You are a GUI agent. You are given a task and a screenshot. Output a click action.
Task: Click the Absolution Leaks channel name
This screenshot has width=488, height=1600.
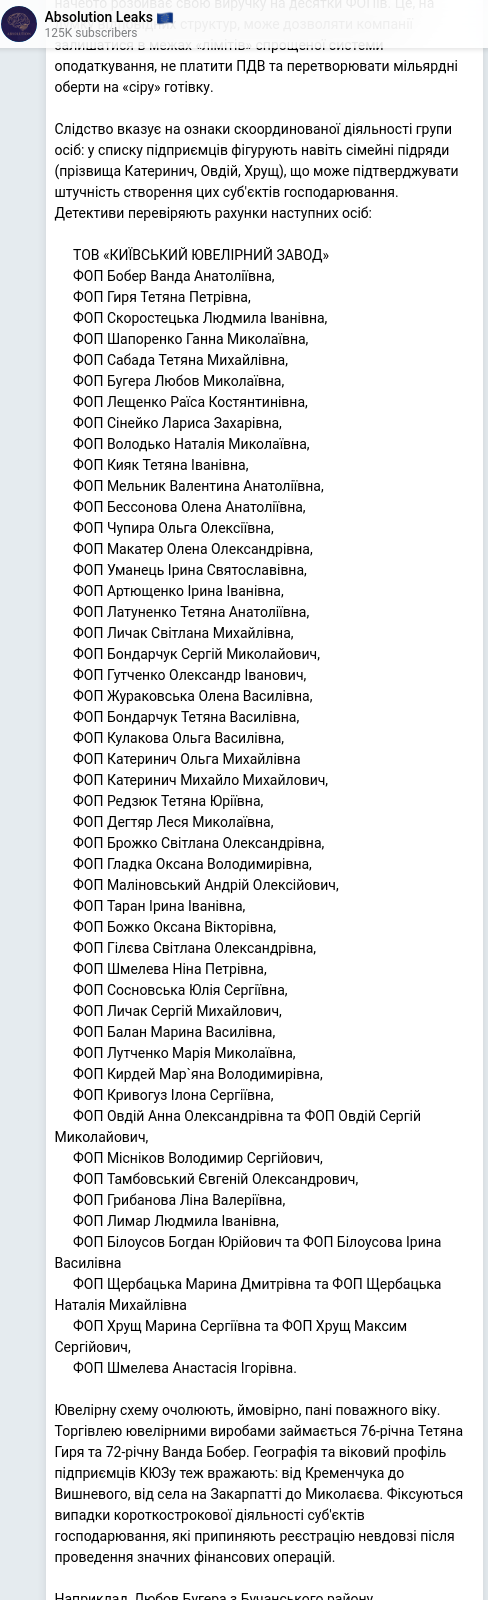click(x=99, y=17)
